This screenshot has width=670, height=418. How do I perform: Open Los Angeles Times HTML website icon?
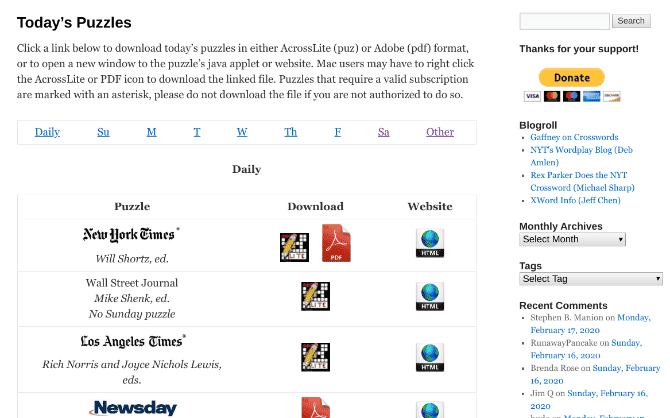pyautogui.click(x=430, y=357)
